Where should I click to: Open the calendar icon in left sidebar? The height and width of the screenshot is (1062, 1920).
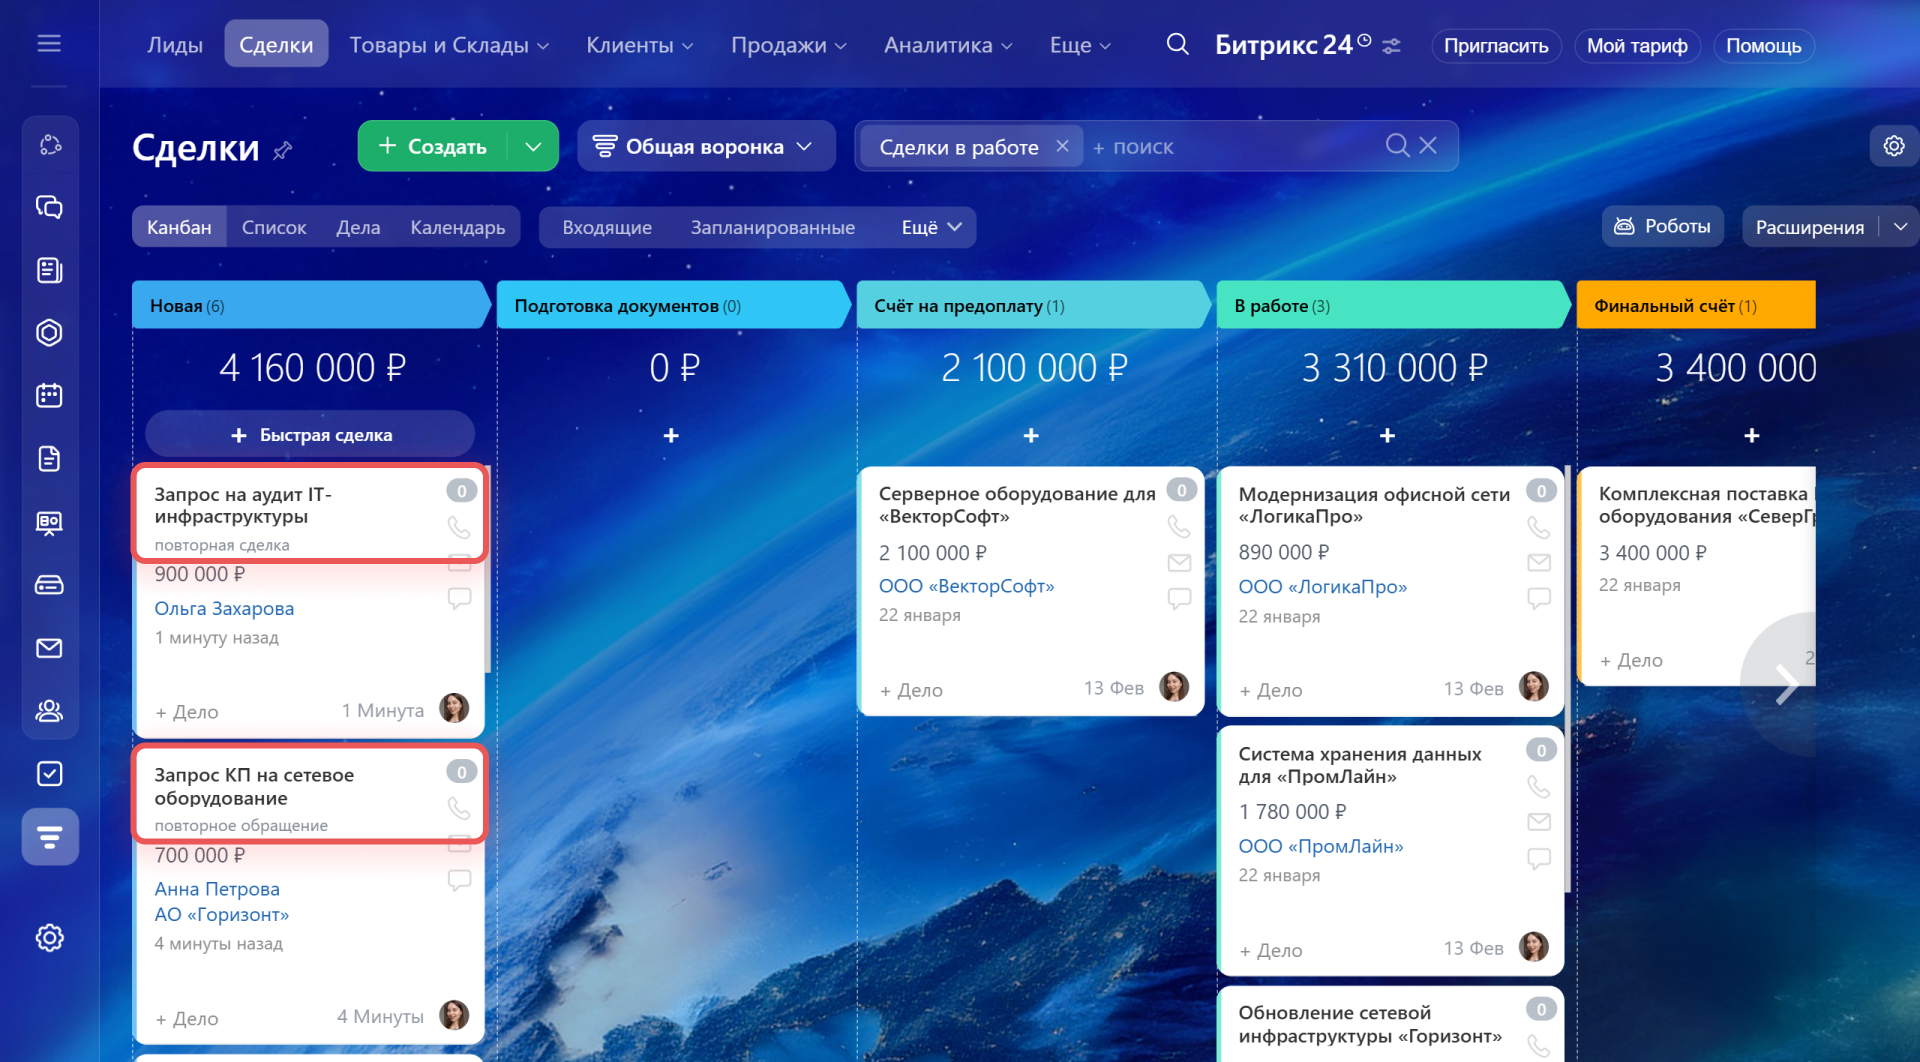(49, 396)
